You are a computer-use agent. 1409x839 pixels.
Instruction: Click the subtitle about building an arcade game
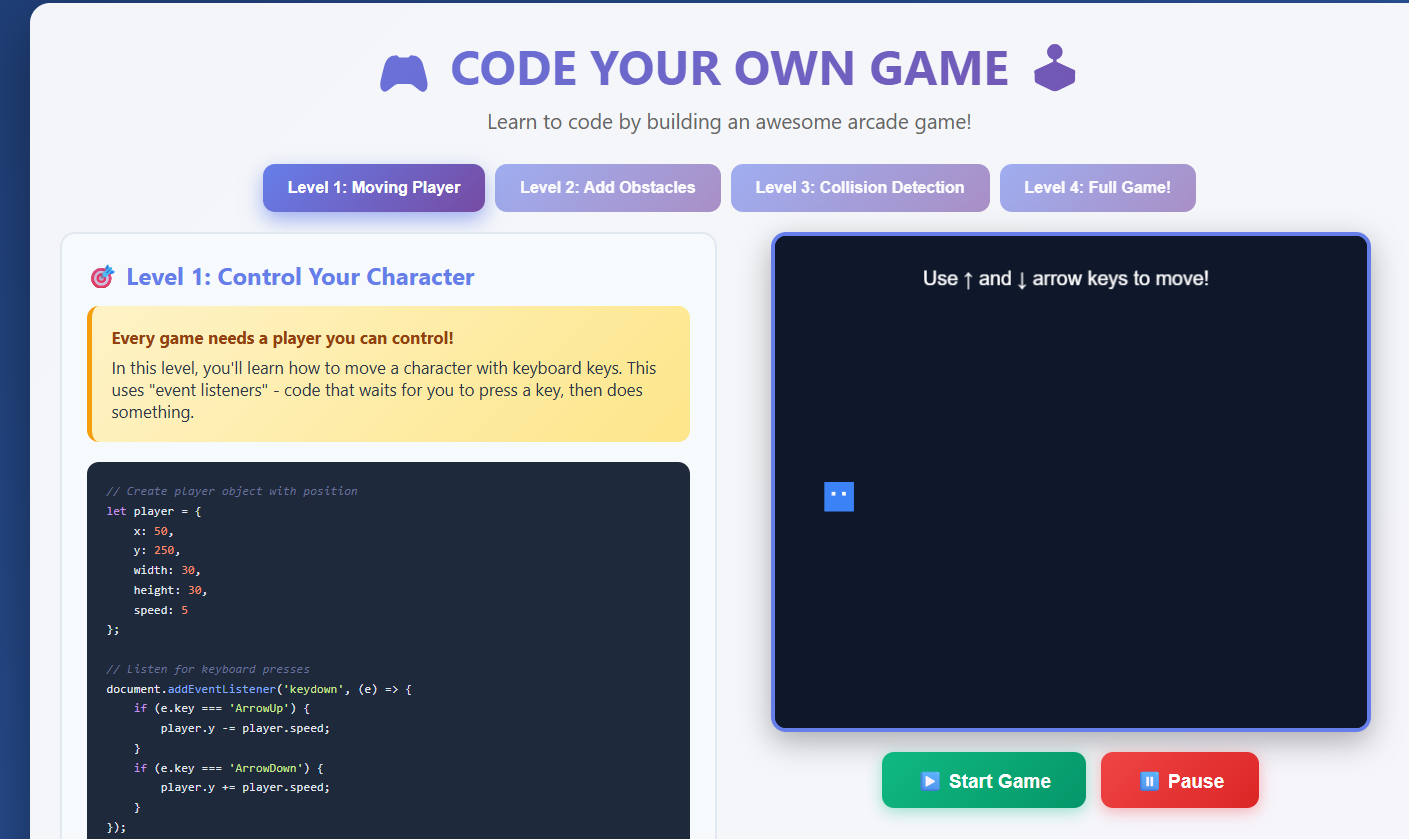click(728, 121)
